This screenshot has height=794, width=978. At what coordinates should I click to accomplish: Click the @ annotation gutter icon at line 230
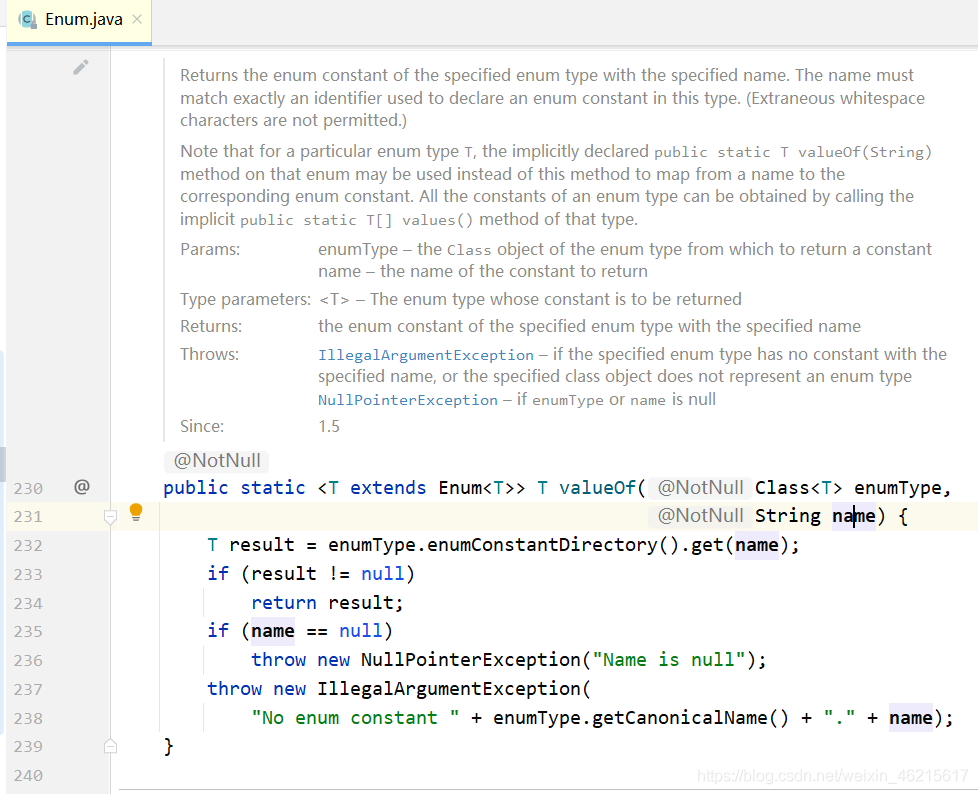[x=82, y=487]
